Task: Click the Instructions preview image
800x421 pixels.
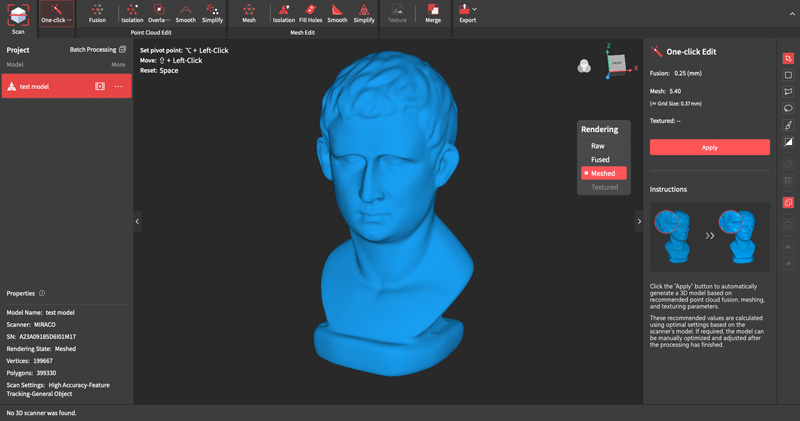Action: 710,237
